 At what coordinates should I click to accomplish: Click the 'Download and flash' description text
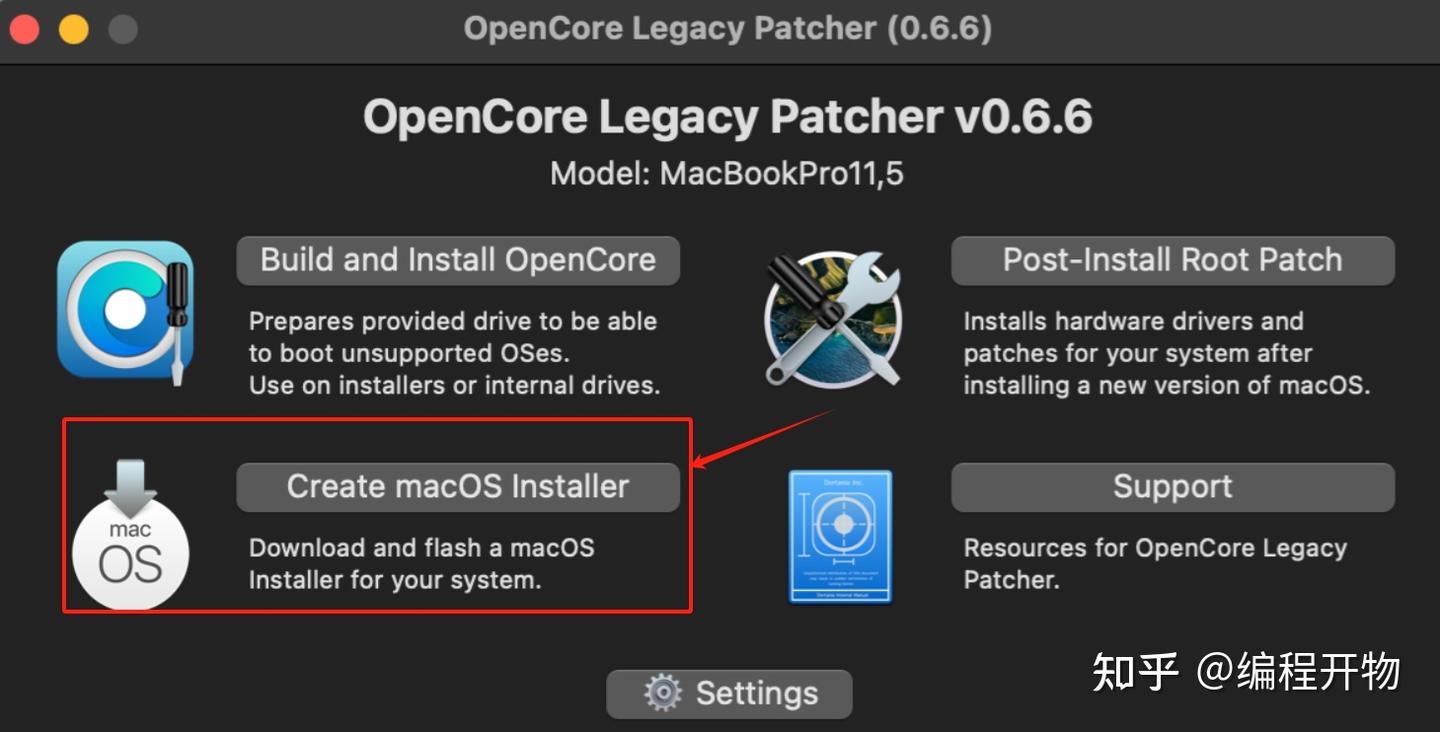tap(421, 564)
